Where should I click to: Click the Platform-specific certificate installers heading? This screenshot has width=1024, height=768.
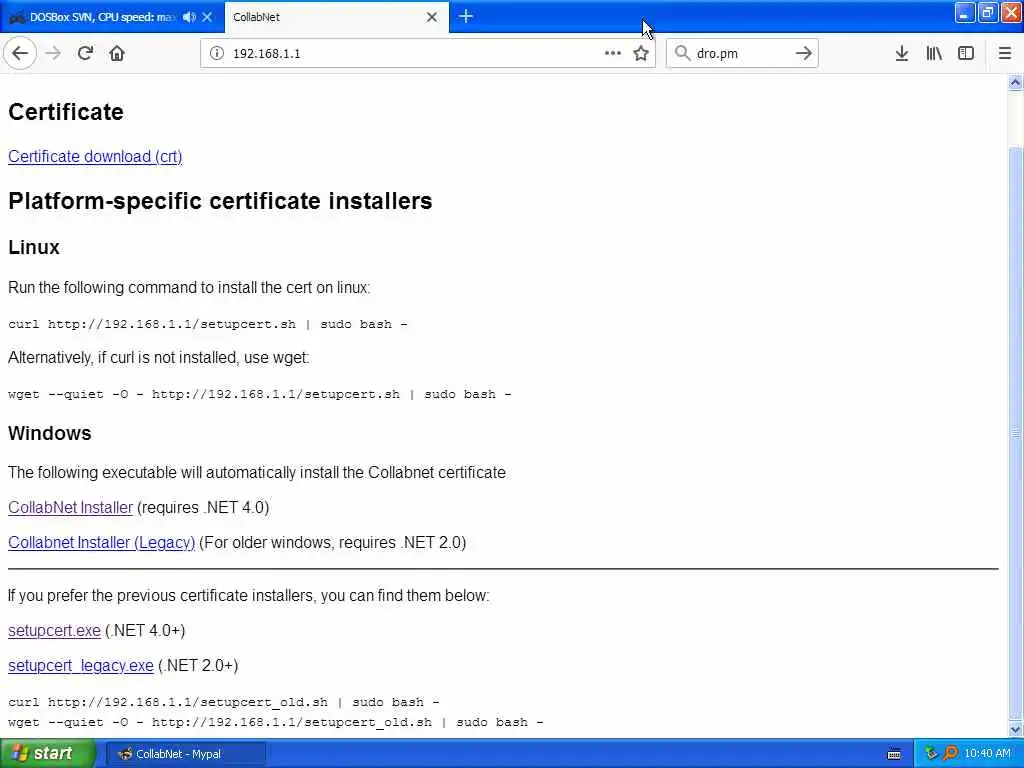[220, 200]
